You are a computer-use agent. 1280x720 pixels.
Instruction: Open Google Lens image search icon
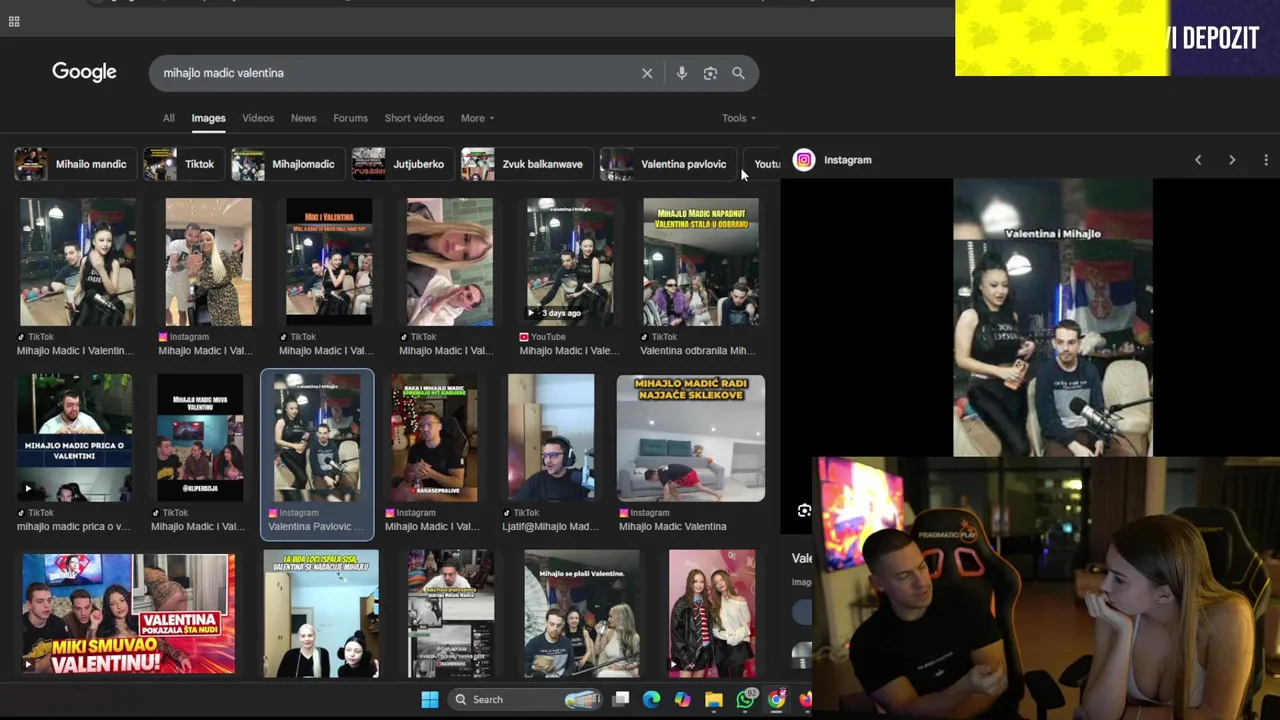(x=710, y=73)
